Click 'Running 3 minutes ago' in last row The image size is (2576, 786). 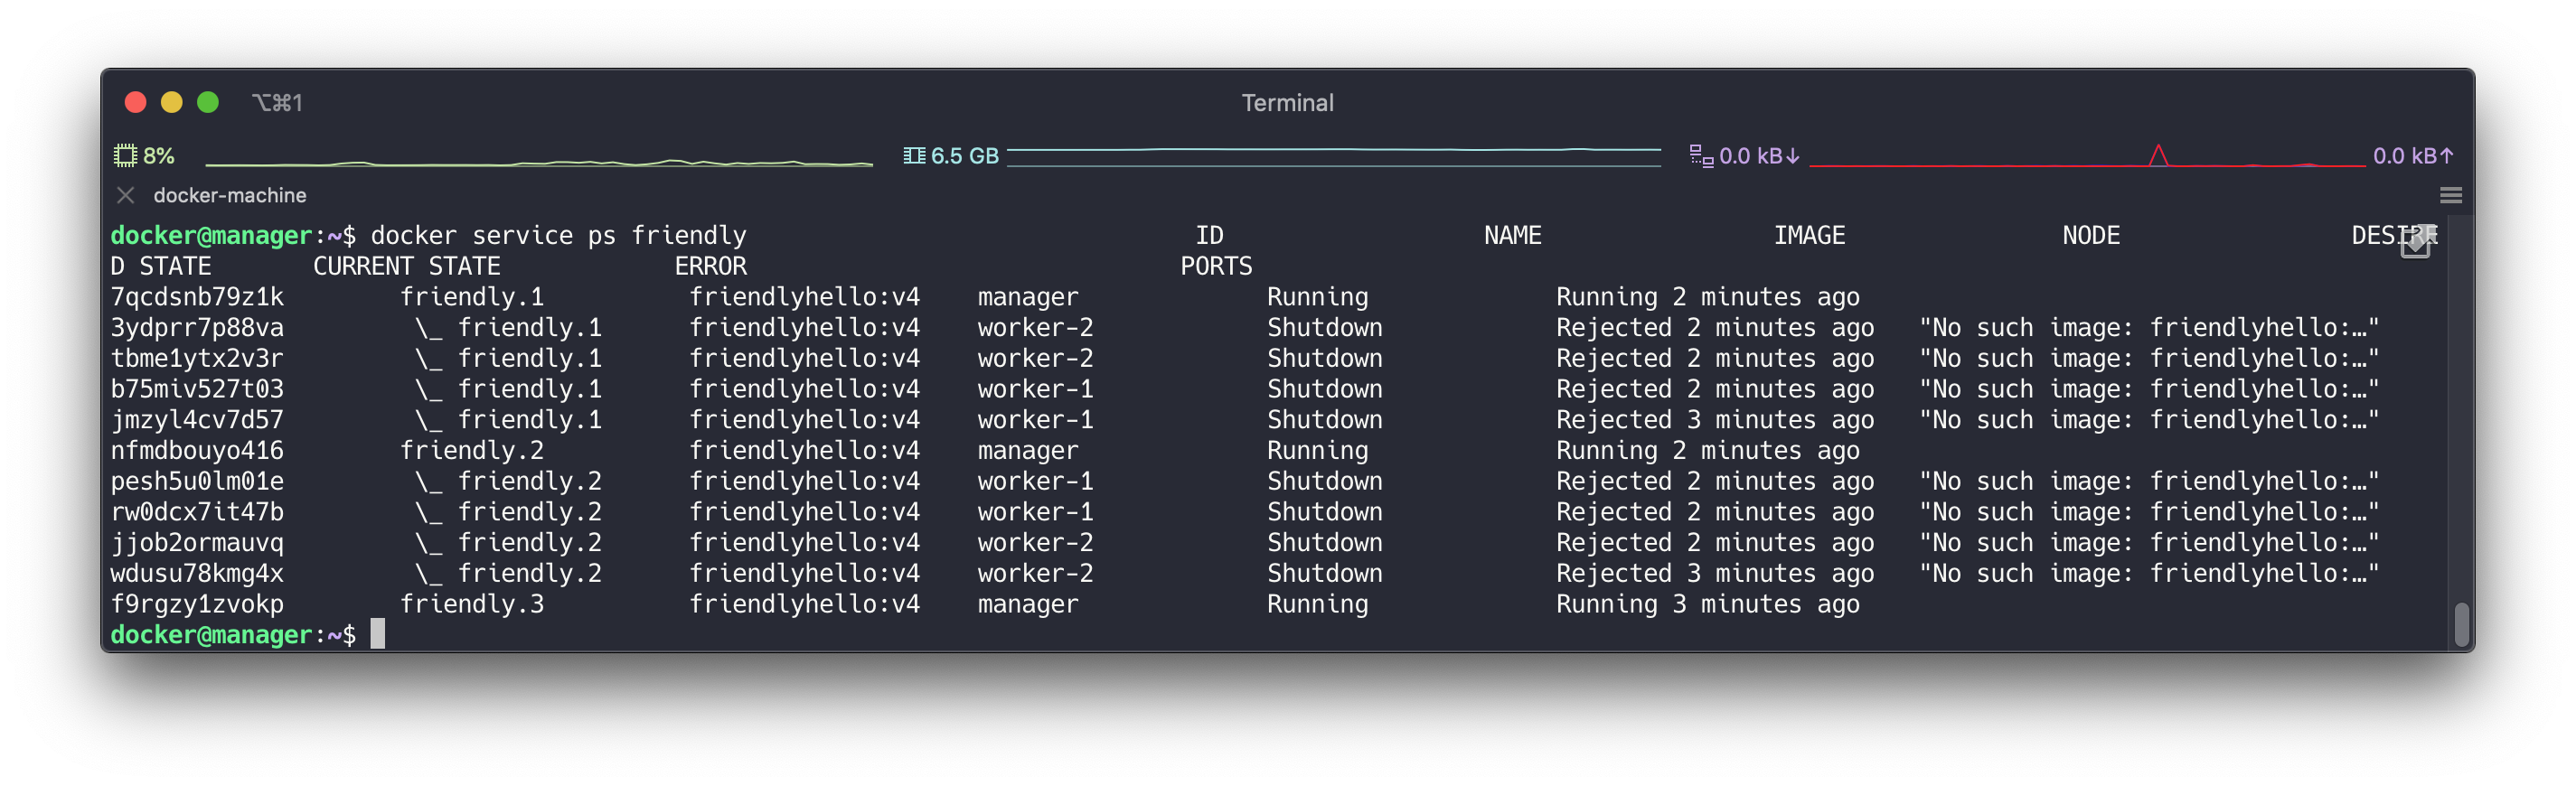click(x=1707, y=604)
